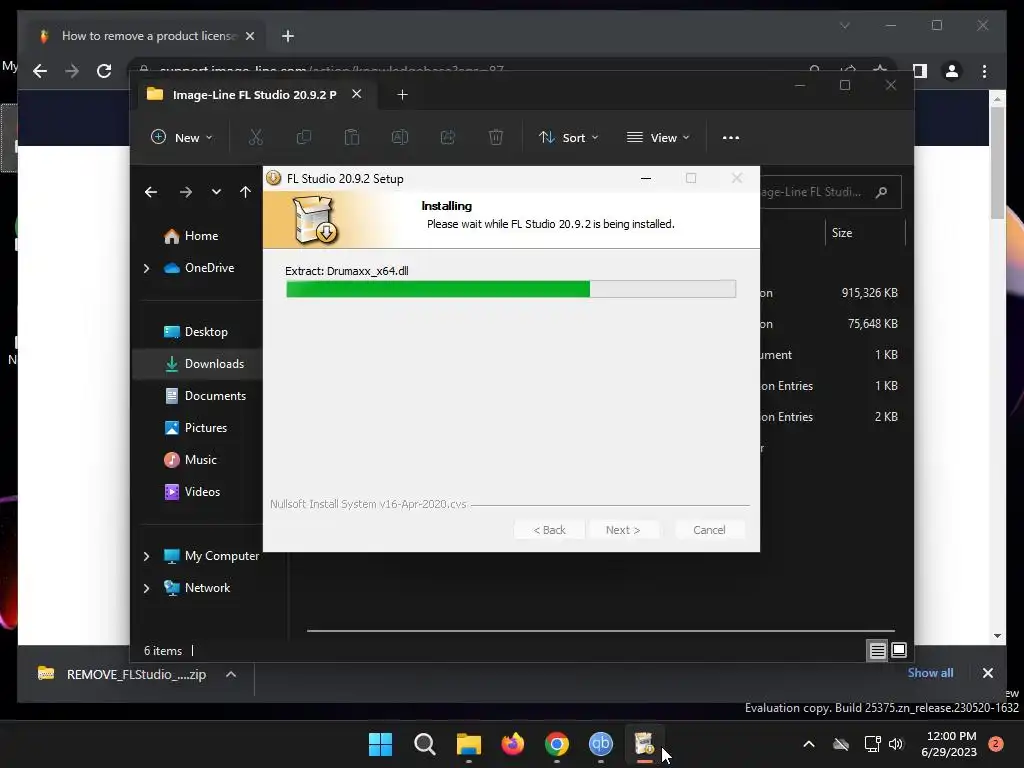This screenshot has height=768, width=1024.
Task: Open volume control in system tray
Action: (x=896, y=744)
